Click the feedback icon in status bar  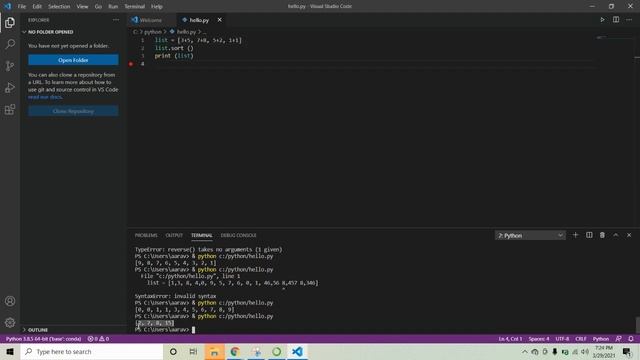(618, 339)
